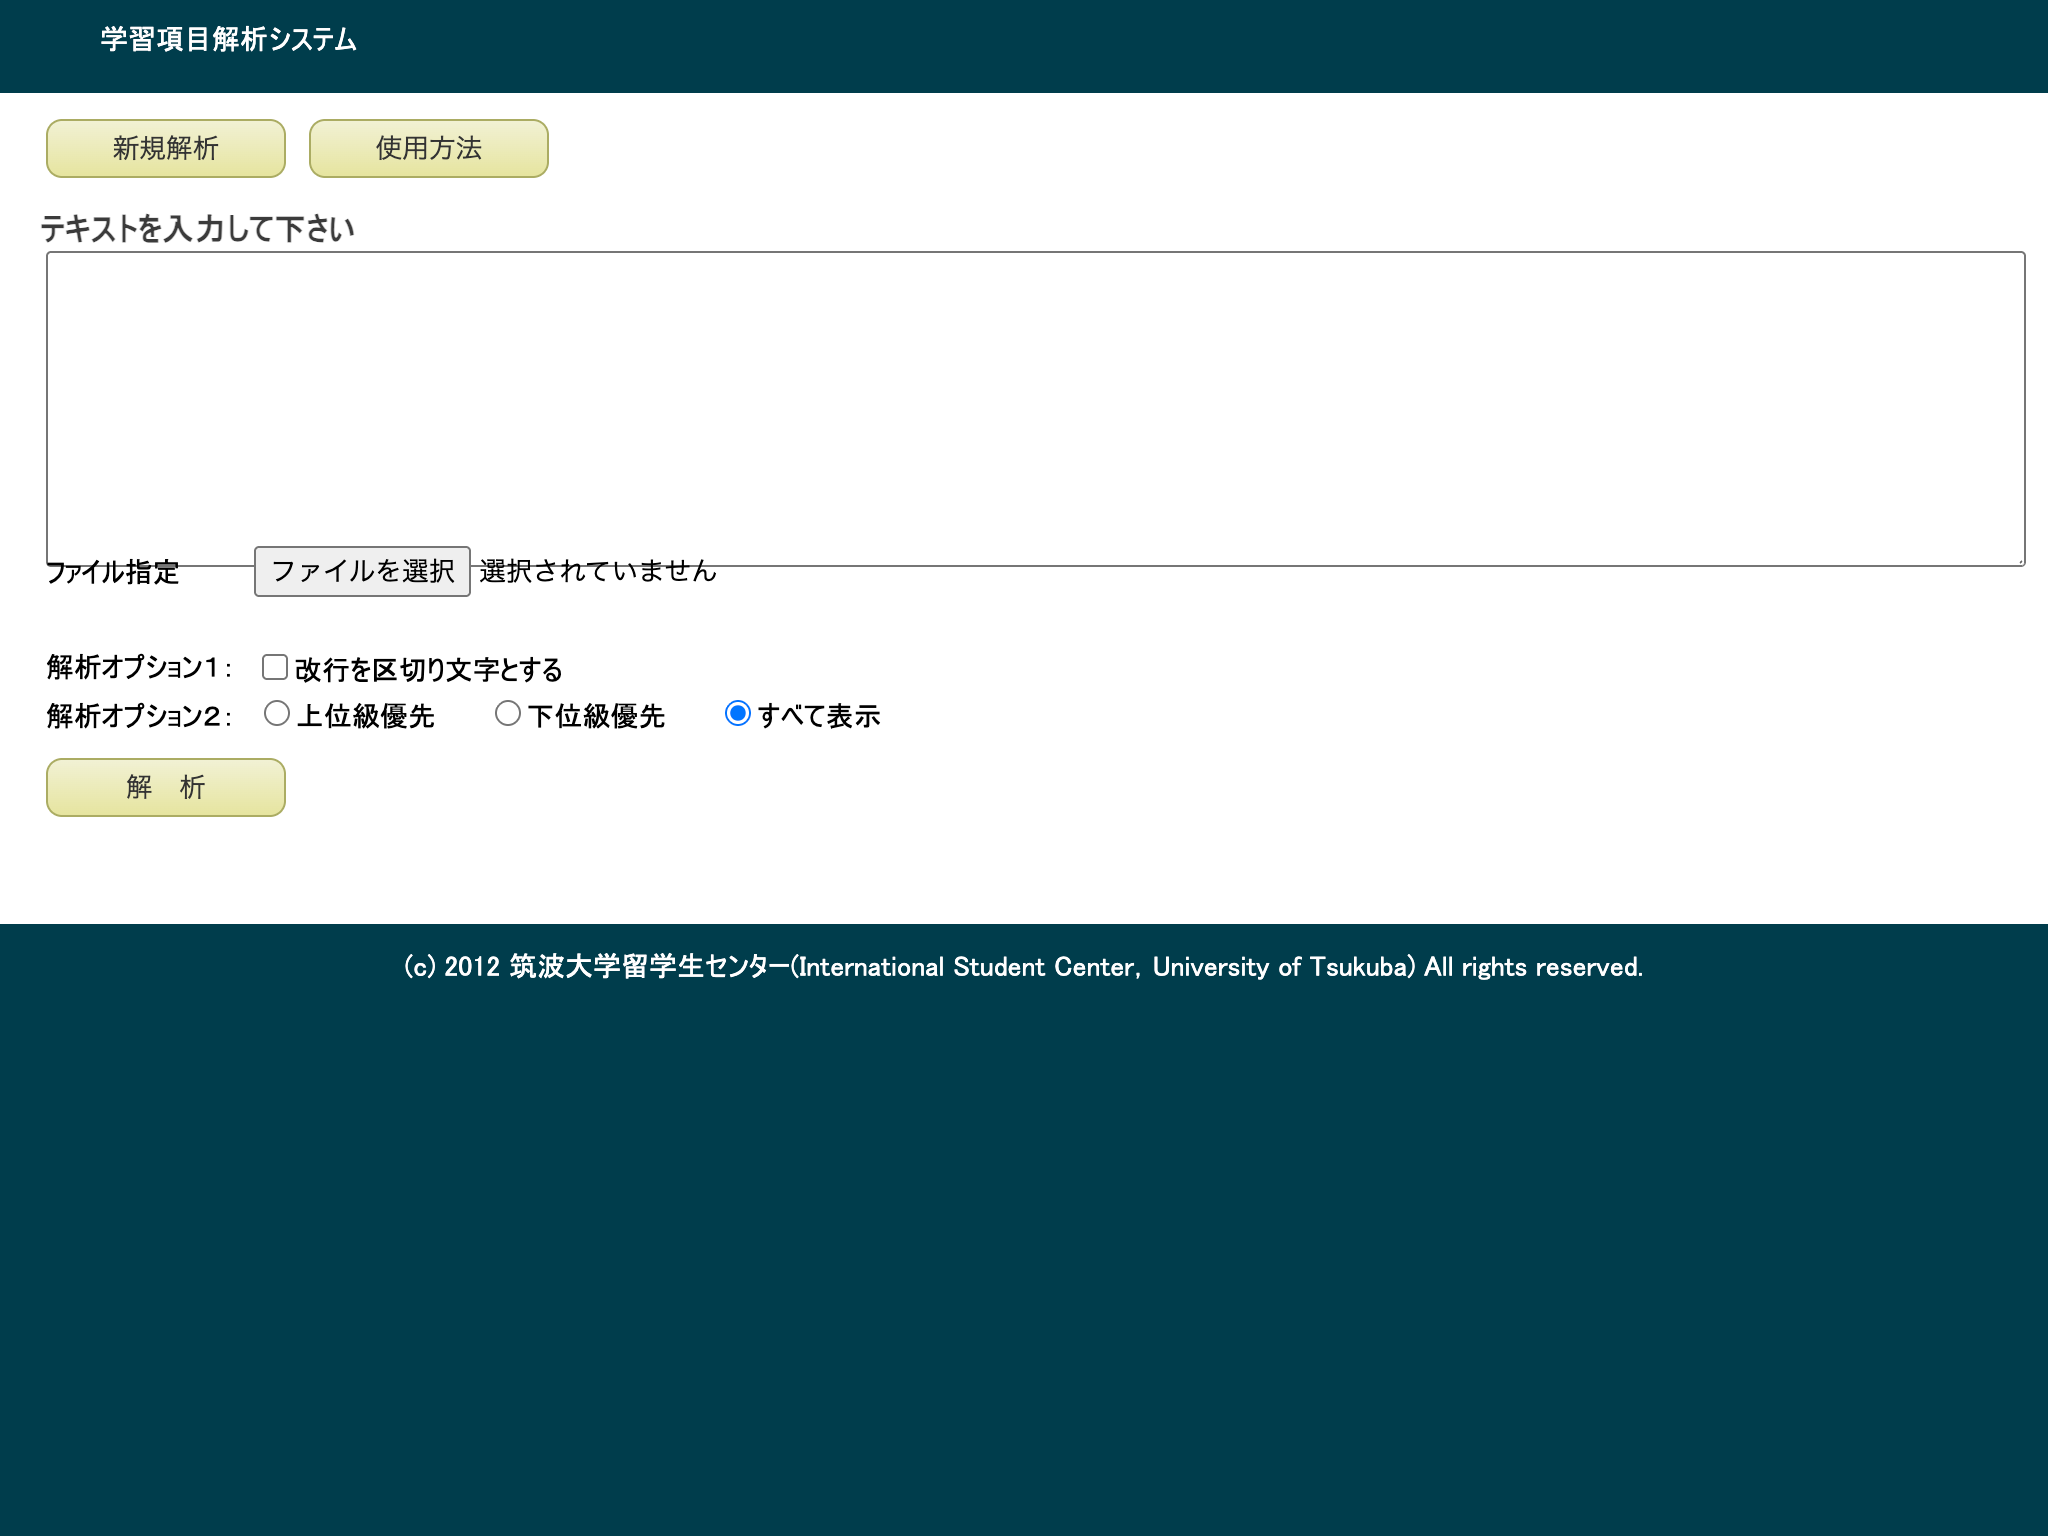This screenshot has width=2048, height=1536.
Task: Focus the large text input area
Action: (x=1035, y=400)
